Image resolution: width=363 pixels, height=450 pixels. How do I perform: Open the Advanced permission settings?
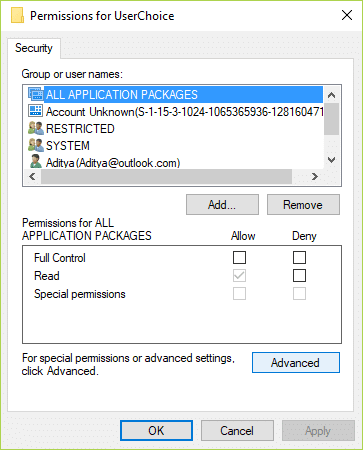(296, 362)
